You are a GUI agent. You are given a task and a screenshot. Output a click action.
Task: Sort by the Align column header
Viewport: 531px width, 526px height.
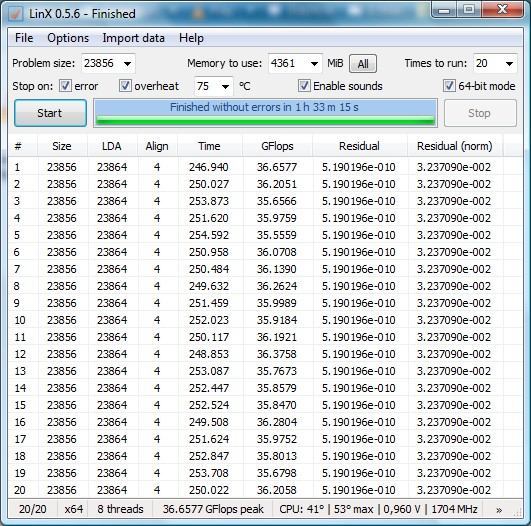[x=157, y=146]
